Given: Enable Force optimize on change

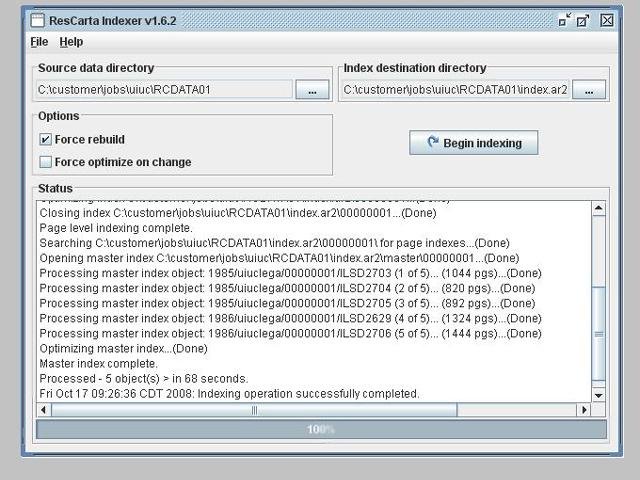Looking at the screenshot, I should (46, 162).
